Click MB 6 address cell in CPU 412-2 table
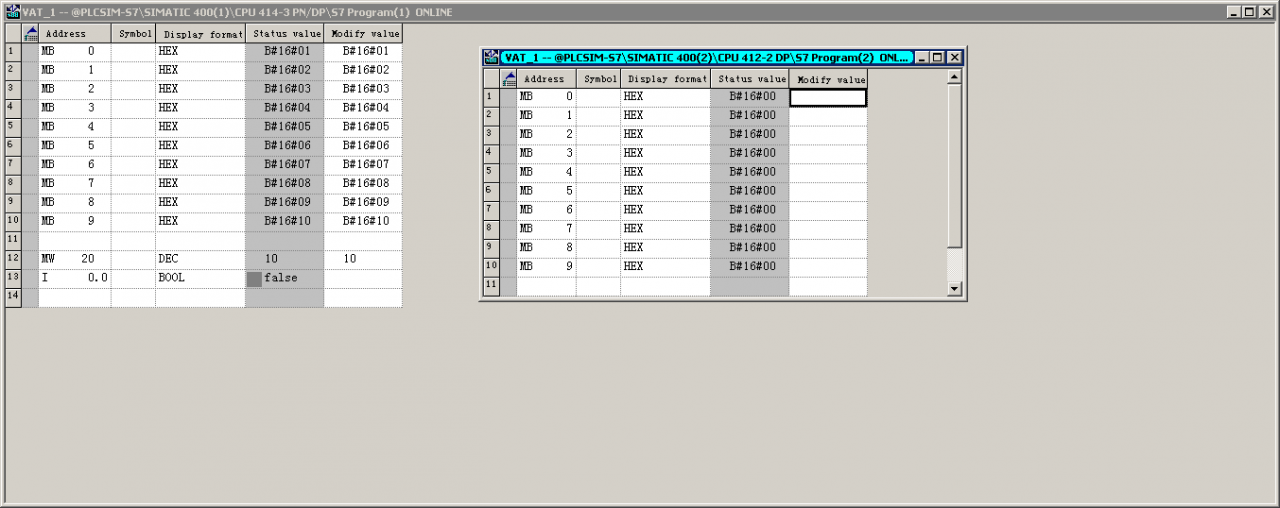 tap(546, 210)
